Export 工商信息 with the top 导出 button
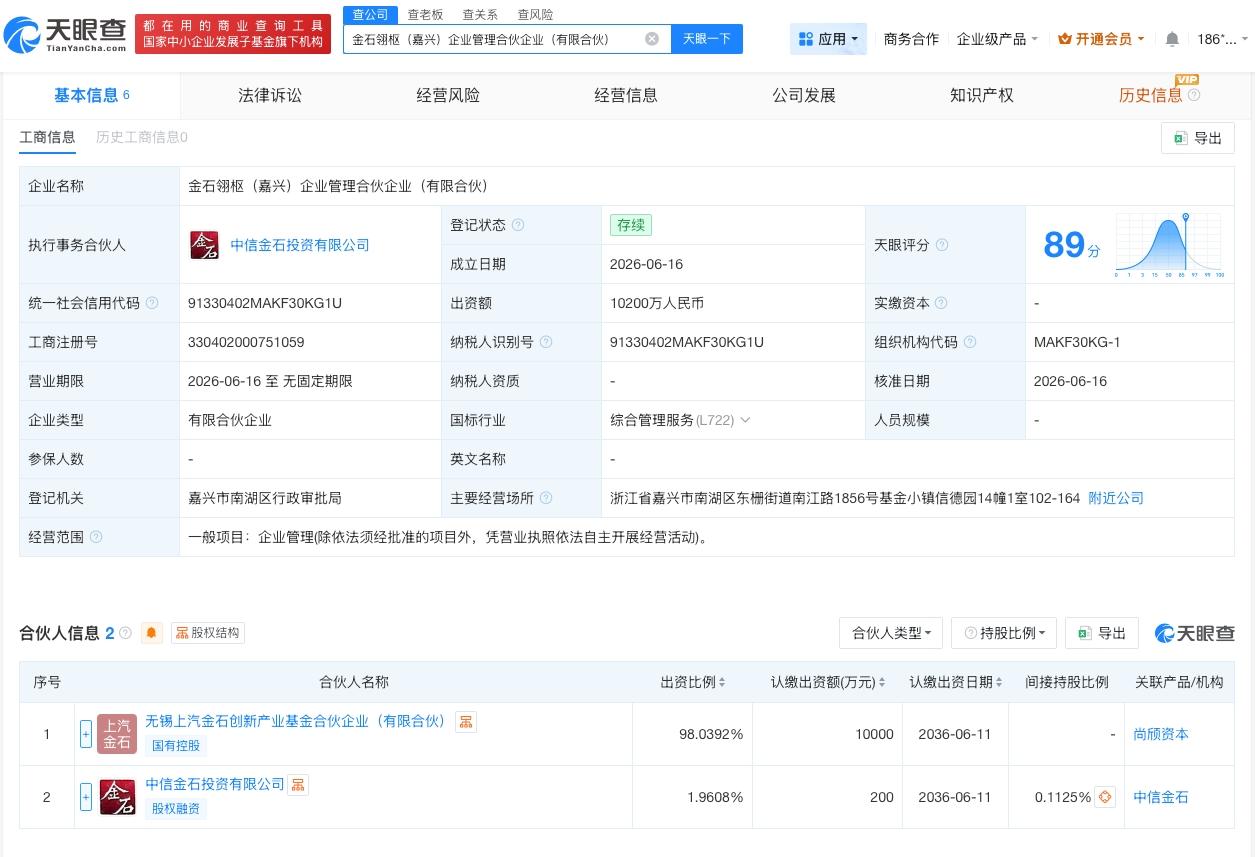This screenshot has height=857, width=1255. (1198, 138)
